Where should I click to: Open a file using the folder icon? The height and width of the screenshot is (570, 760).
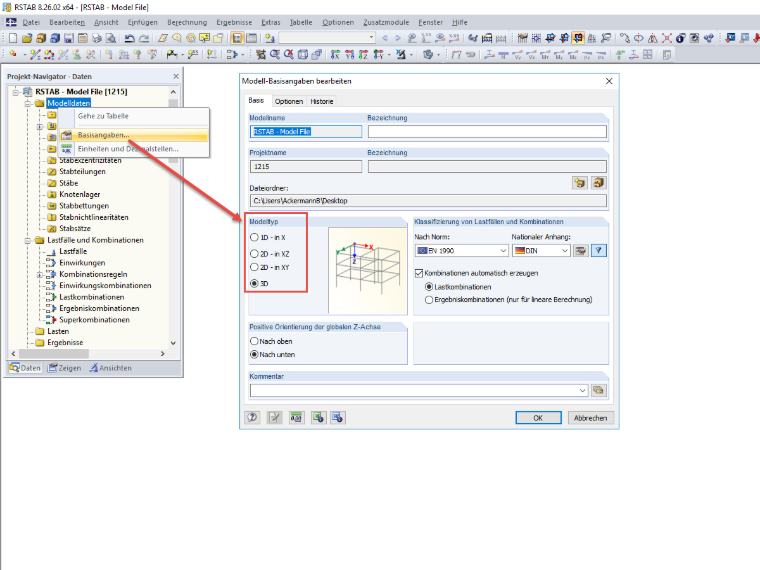27,38
